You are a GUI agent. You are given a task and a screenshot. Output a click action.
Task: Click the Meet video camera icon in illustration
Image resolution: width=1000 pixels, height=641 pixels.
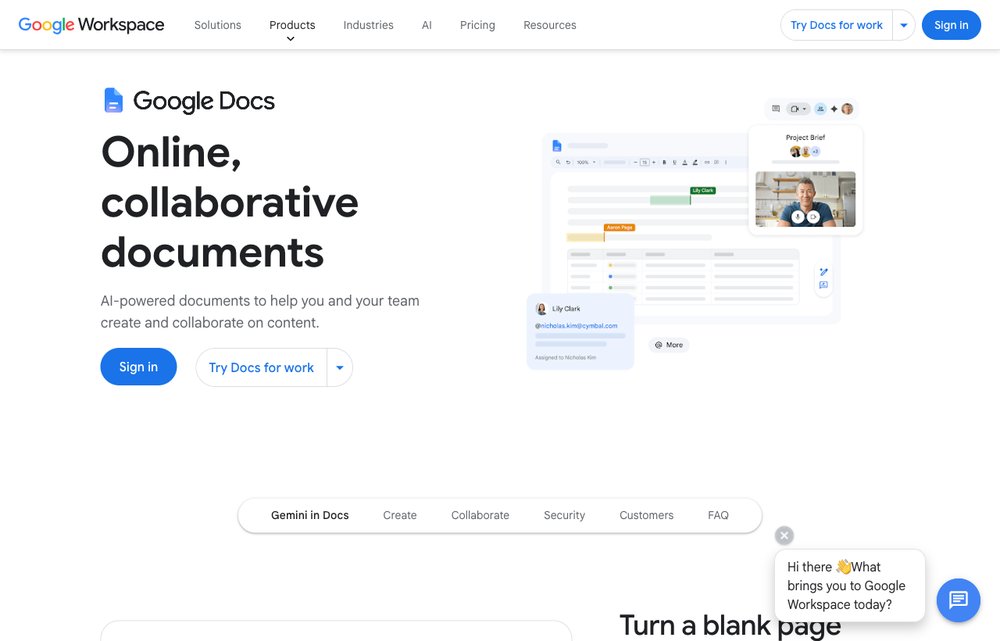(x=795, y=108)
